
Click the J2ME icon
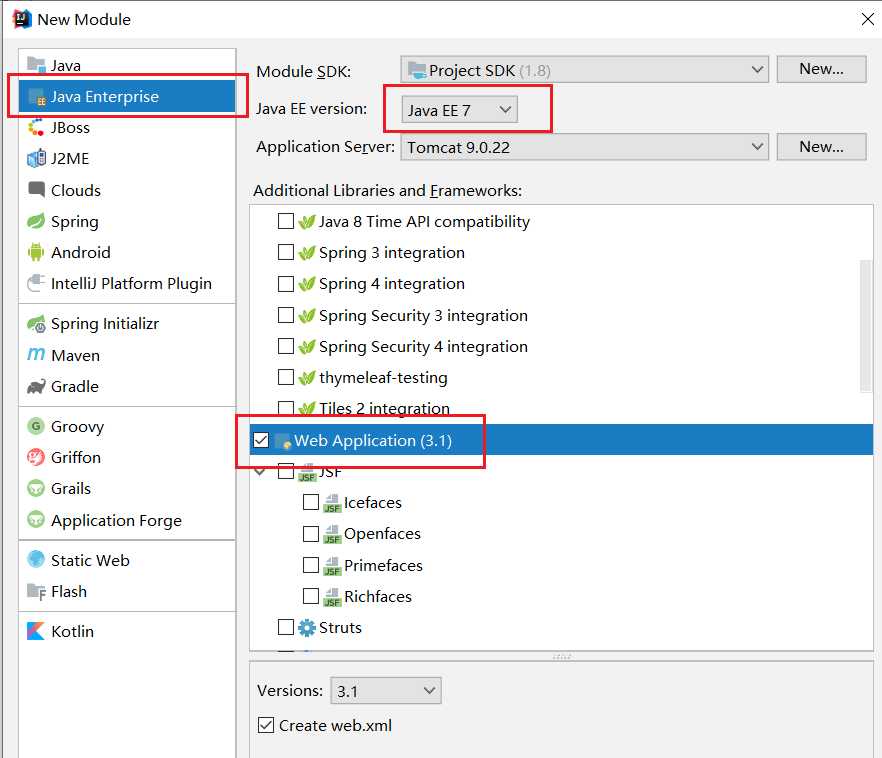[37, 159]
